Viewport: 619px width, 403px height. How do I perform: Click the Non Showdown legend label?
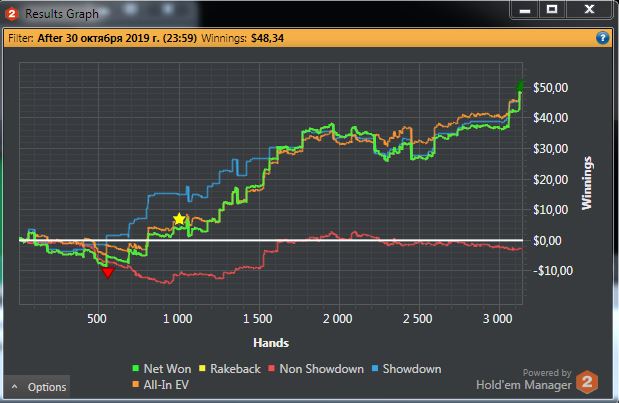[x=321, y=369]
